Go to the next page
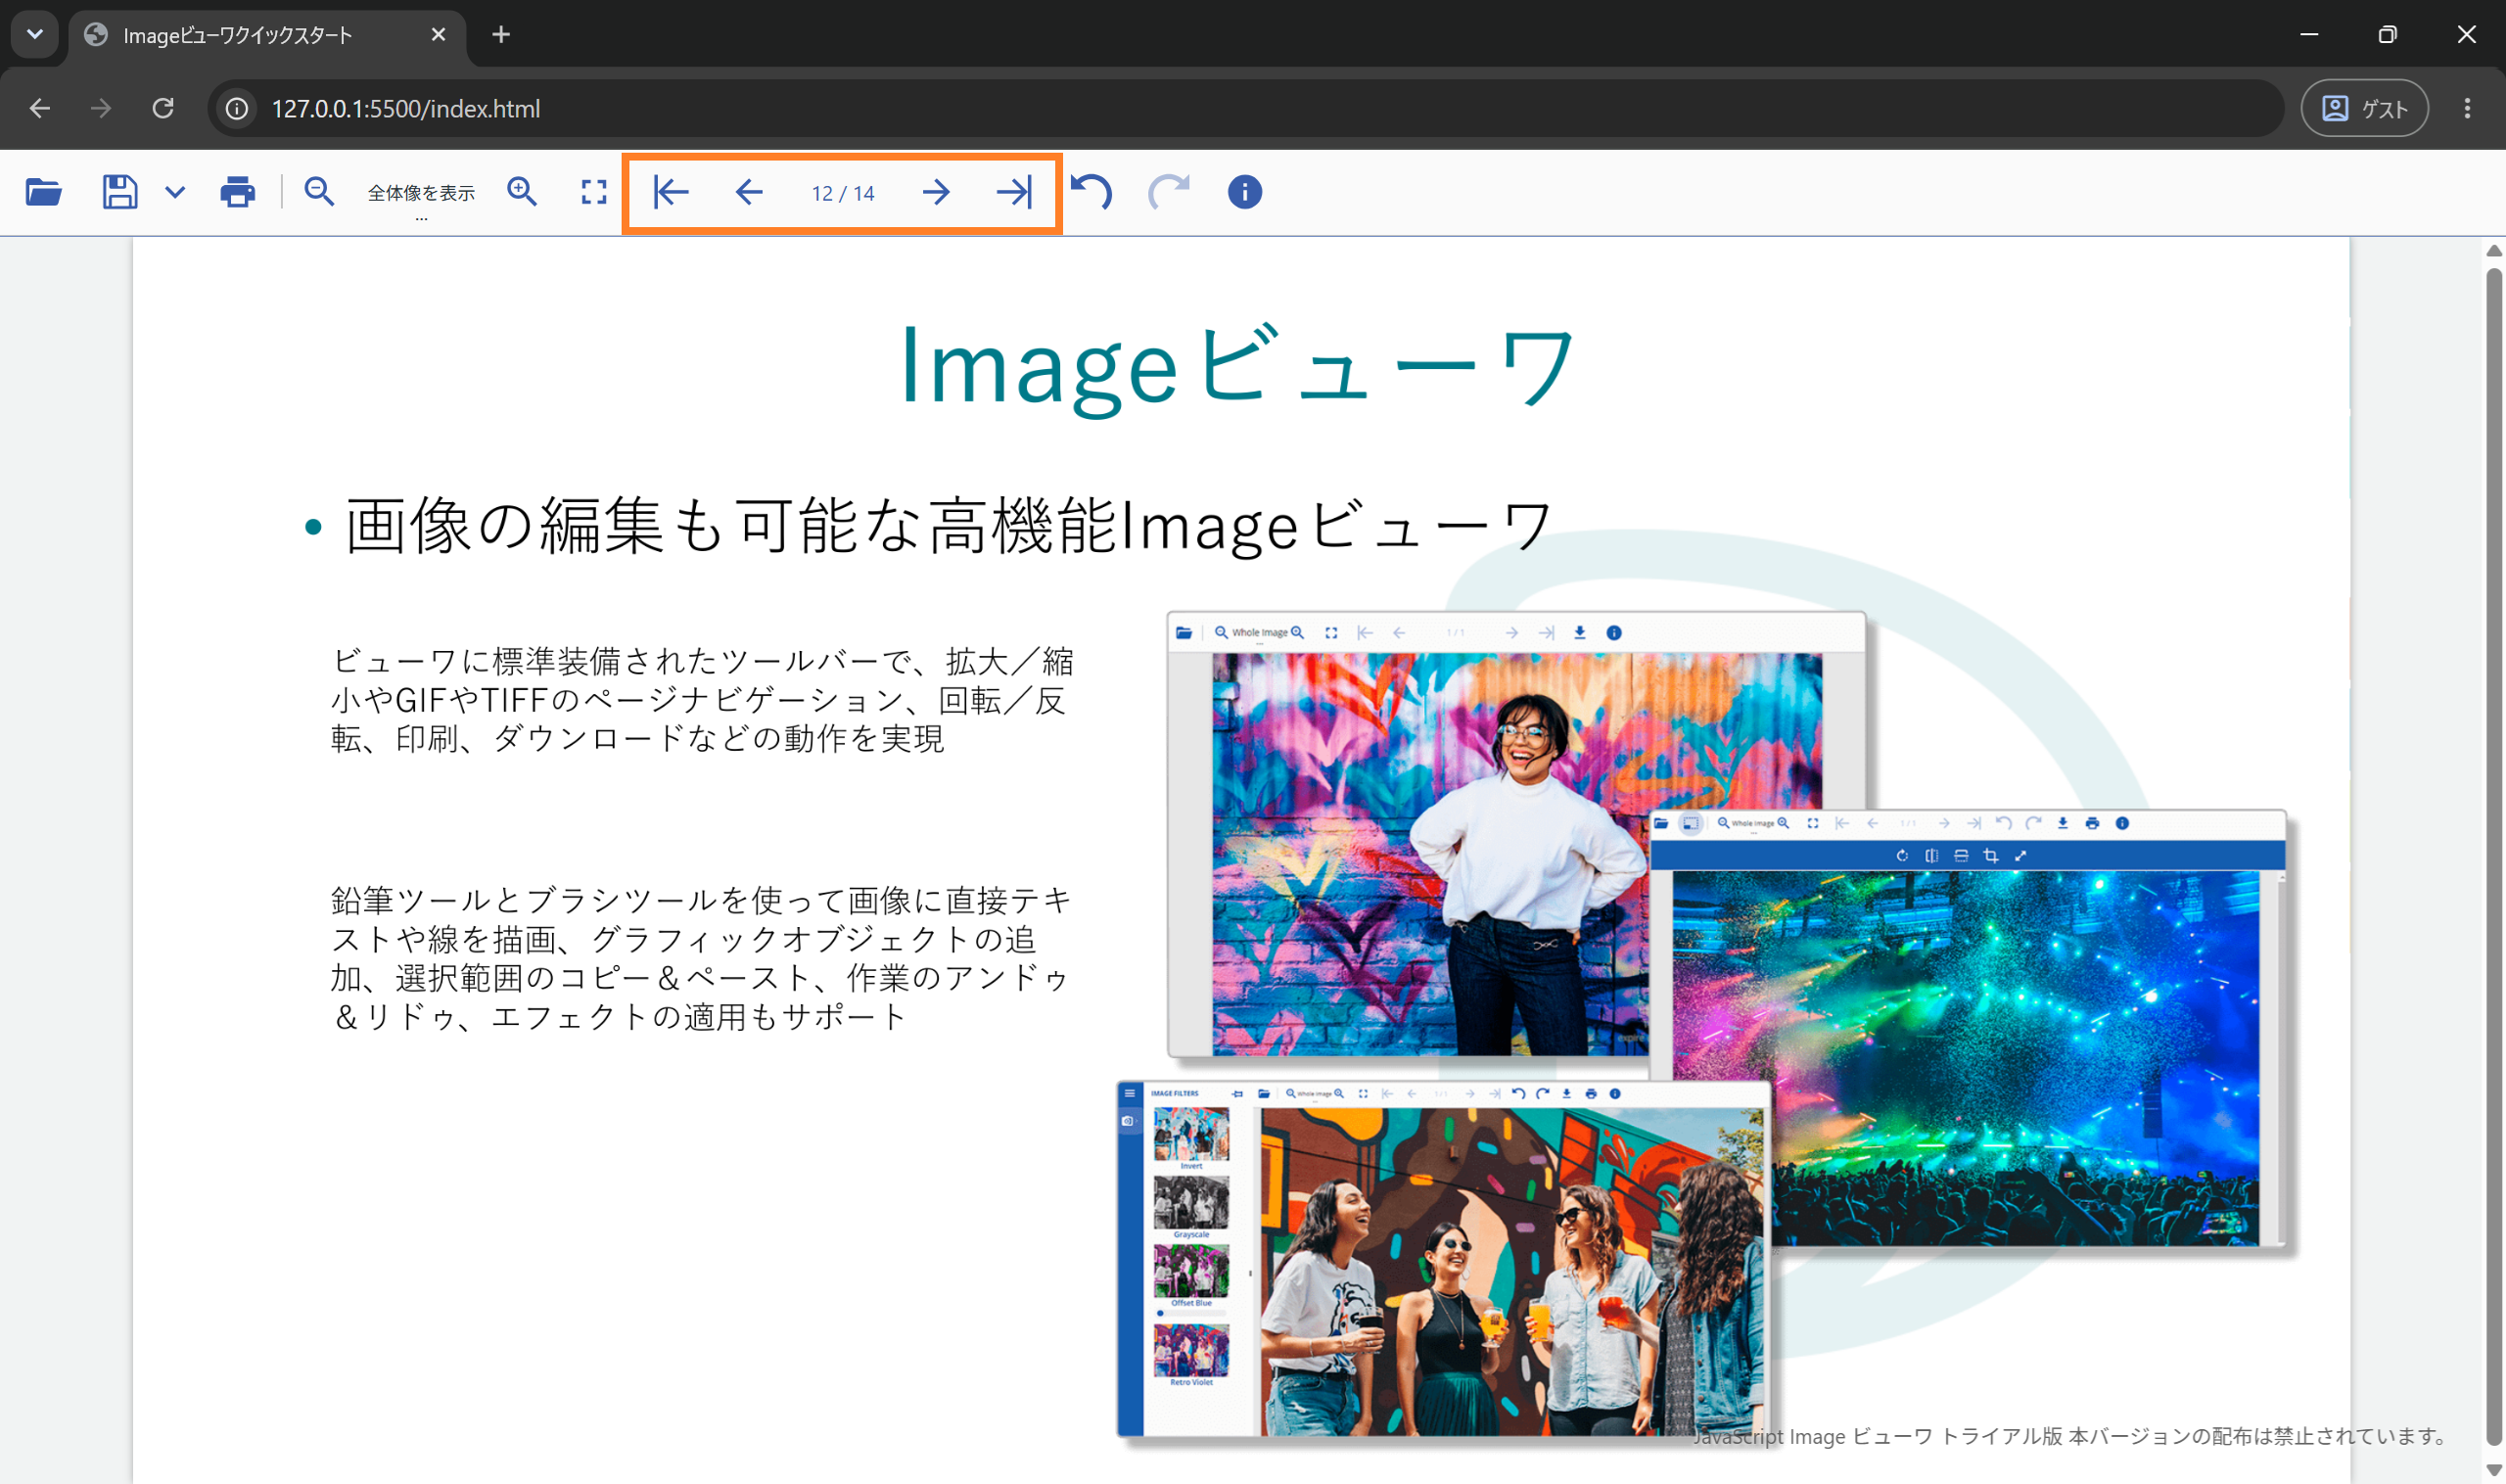 [x=936, y=192]
